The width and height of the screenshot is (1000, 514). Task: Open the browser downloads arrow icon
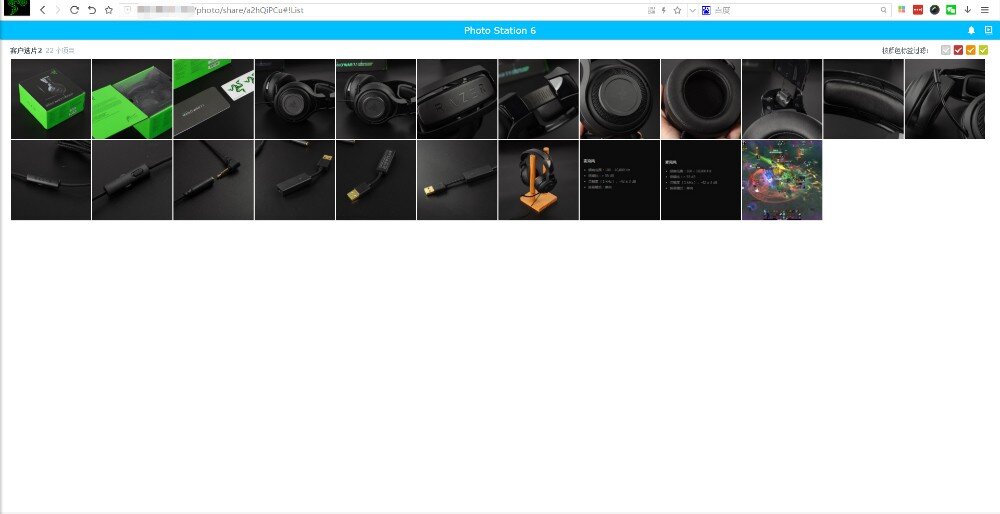tap(967, 10)
